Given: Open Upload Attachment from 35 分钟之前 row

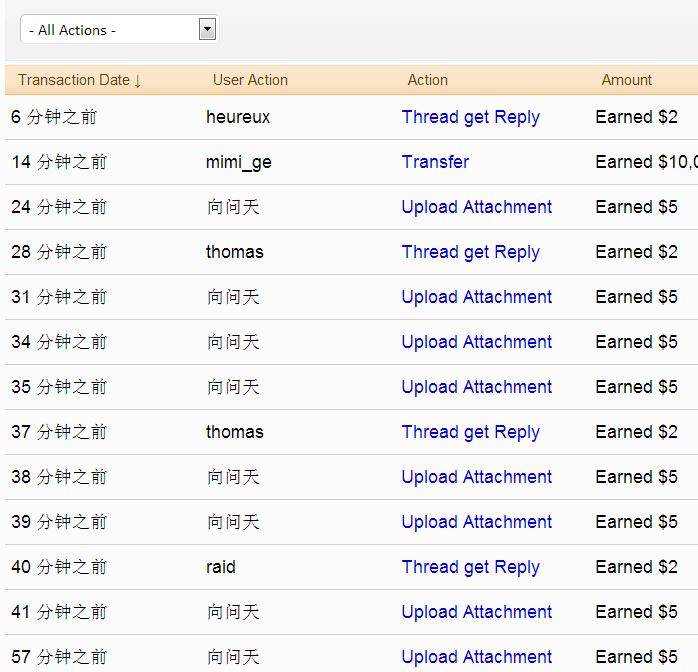Looking at the screenshot, I should pyautogui.click(x=476, y=387).
